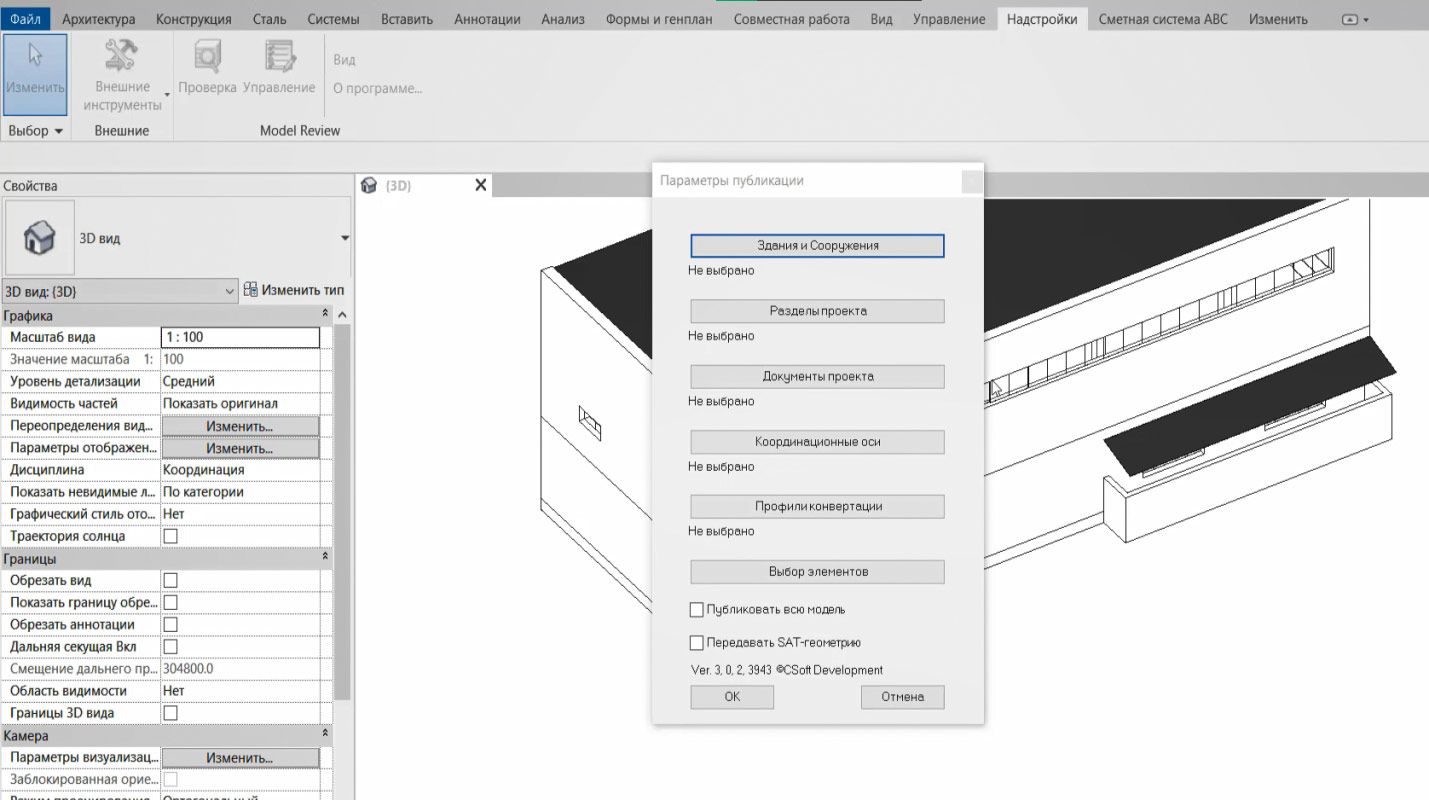Open the rightmost Изменить ribbon tab
1429x800 pixels.
click(x=1278, y=19)
